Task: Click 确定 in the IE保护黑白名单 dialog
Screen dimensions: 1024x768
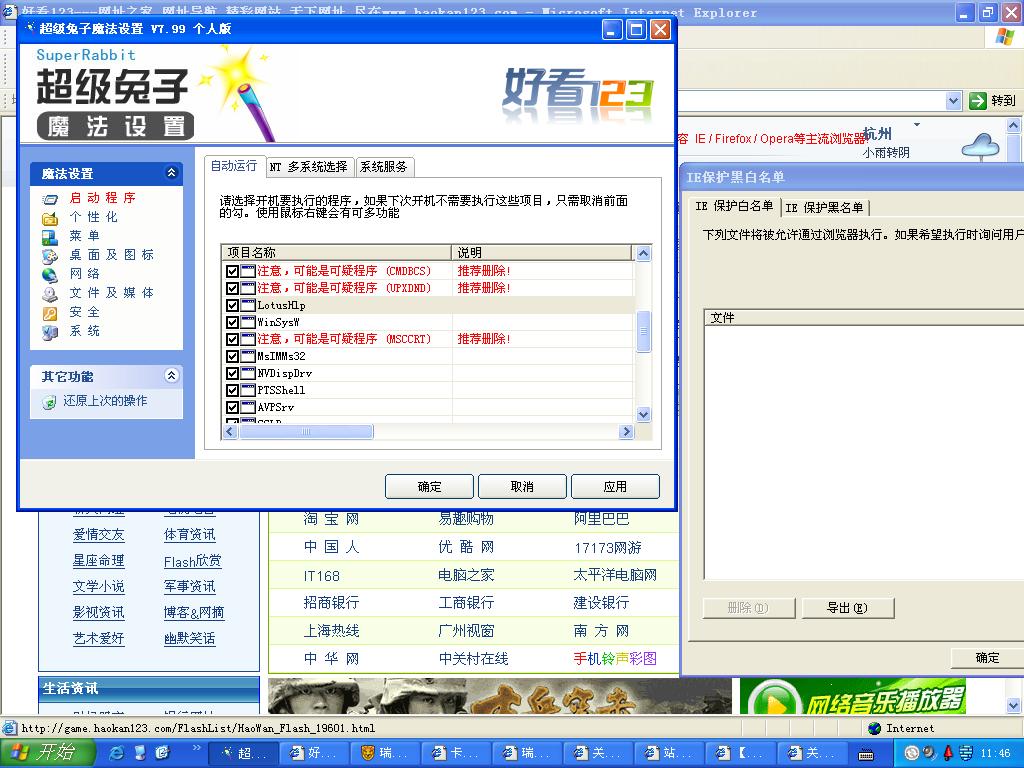Action: [x=987, y=658]
